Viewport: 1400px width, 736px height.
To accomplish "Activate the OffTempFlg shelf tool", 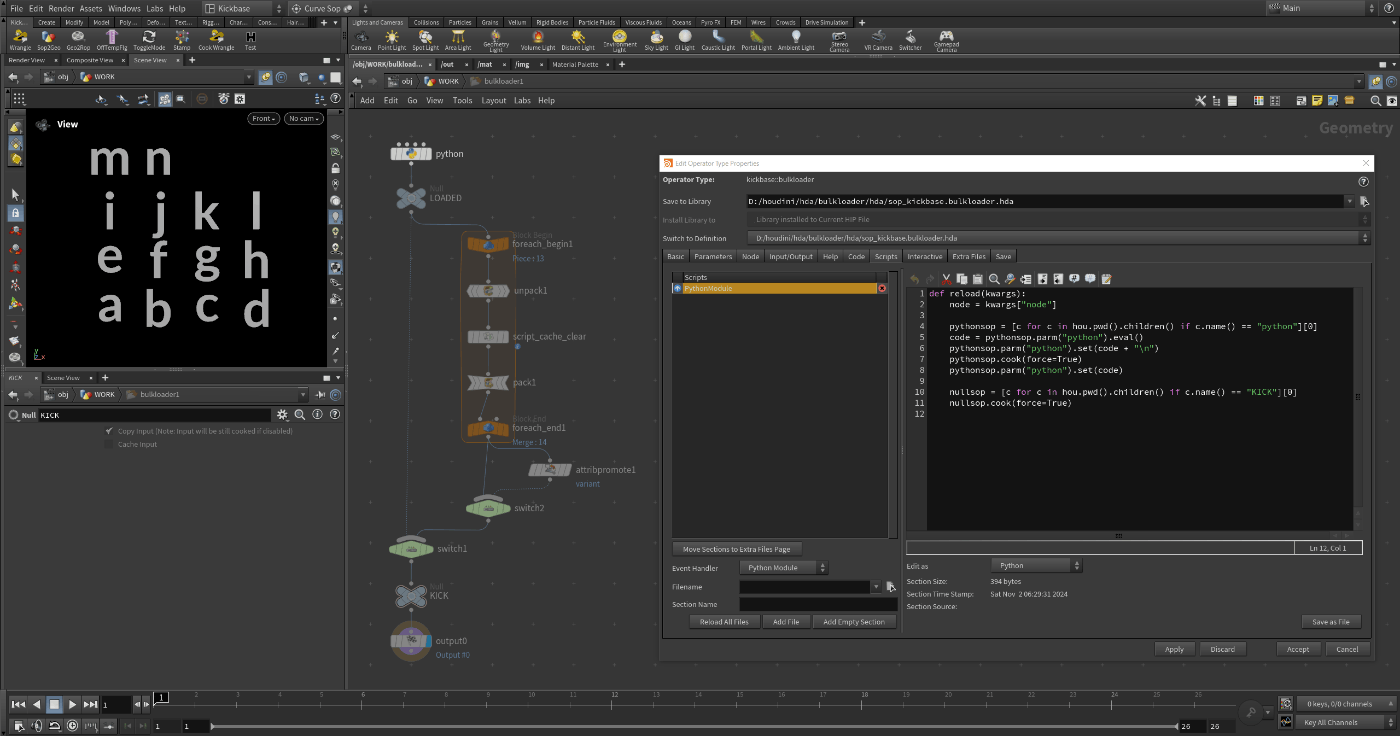I will pyautogui.click(x=112, y=40).
